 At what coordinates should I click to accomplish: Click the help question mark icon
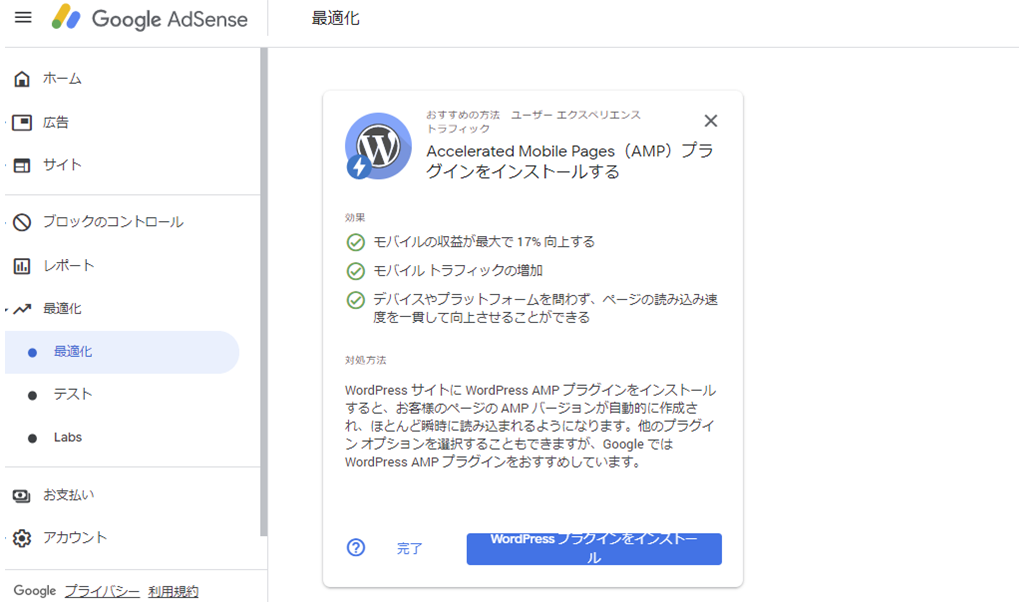tap(355, 547)
